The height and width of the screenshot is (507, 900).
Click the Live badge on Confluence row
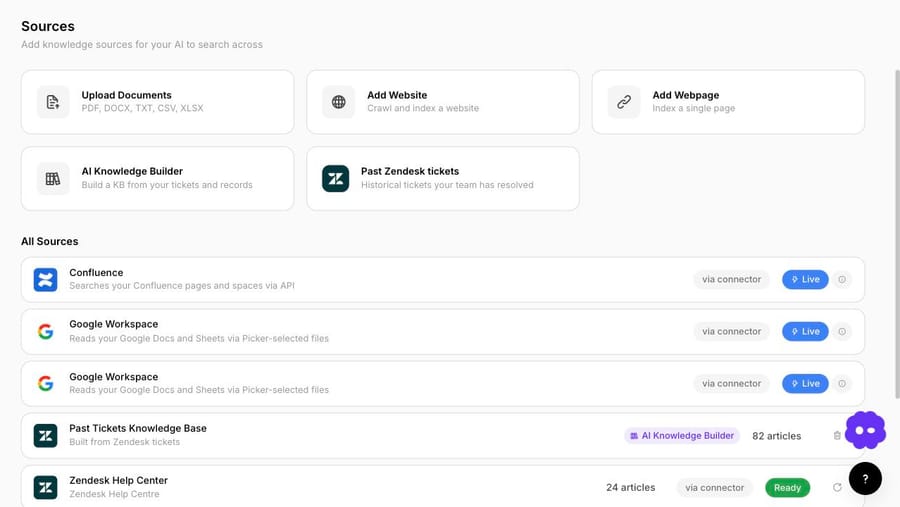coord(805,280)
